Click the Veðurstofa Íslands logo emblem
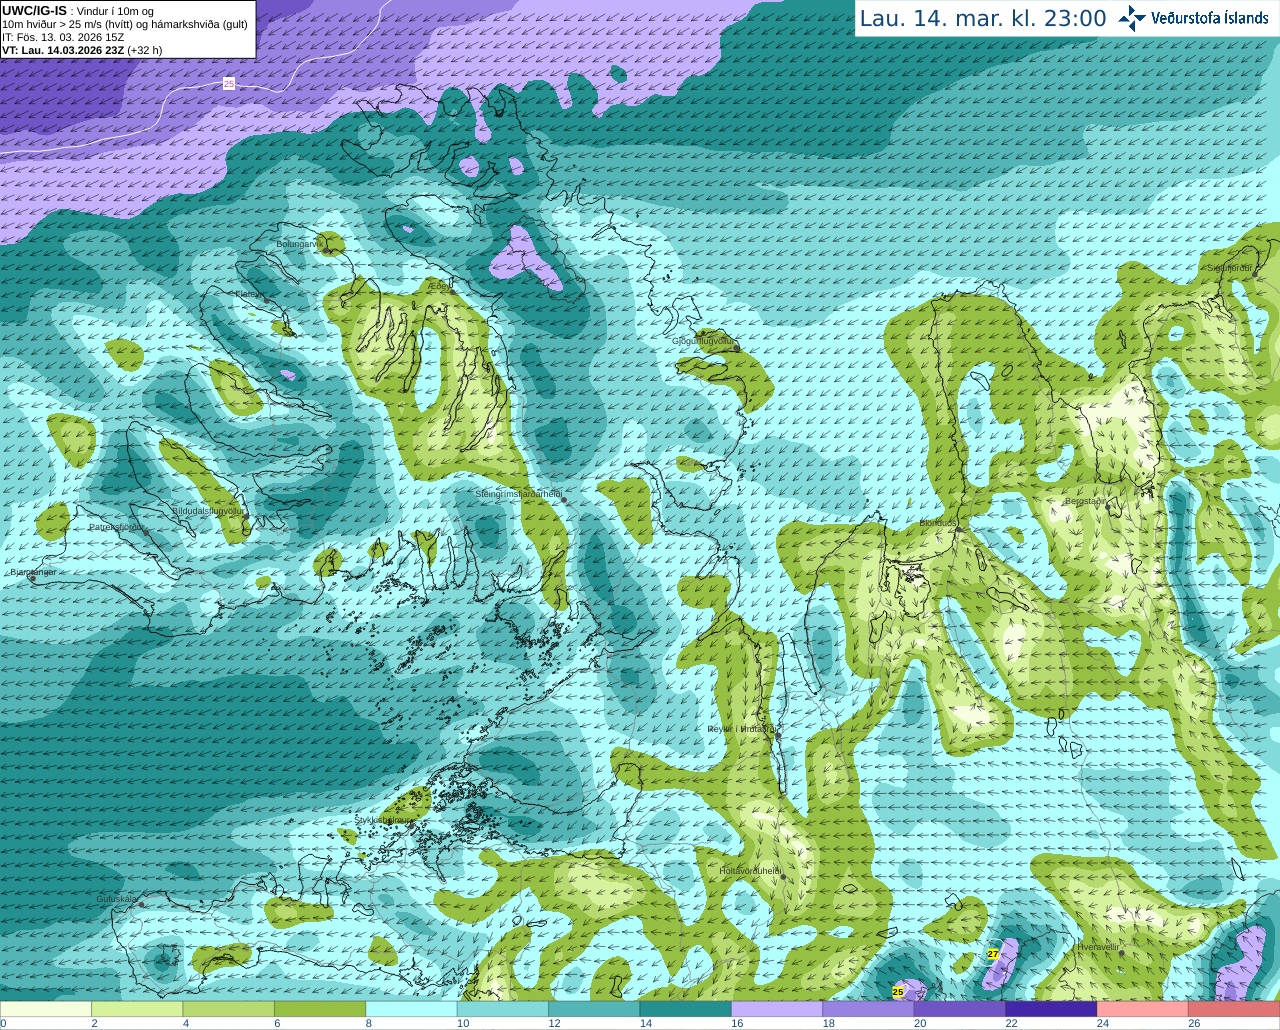The height and width of the screenshot is (1030, 1280). point(1132,17)
